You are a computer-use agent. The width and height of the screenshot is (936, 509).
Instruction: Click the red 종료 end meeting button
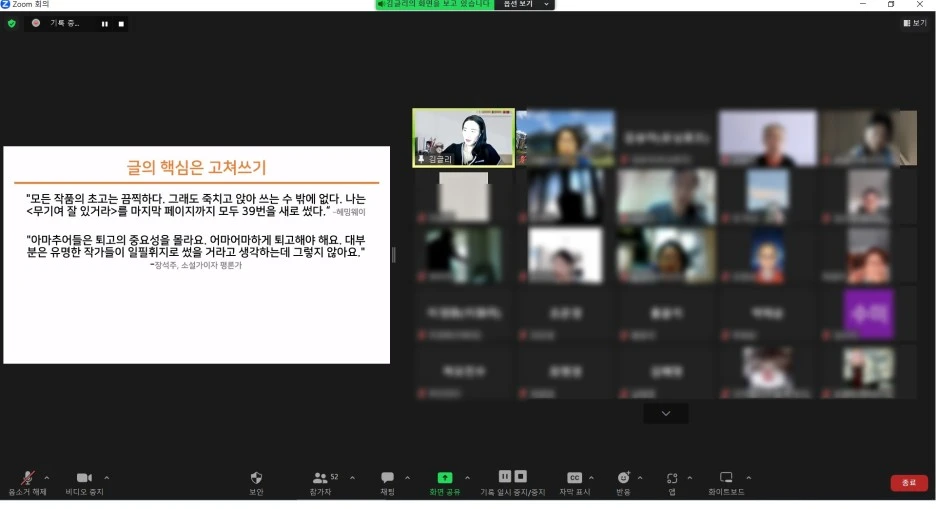909,483
